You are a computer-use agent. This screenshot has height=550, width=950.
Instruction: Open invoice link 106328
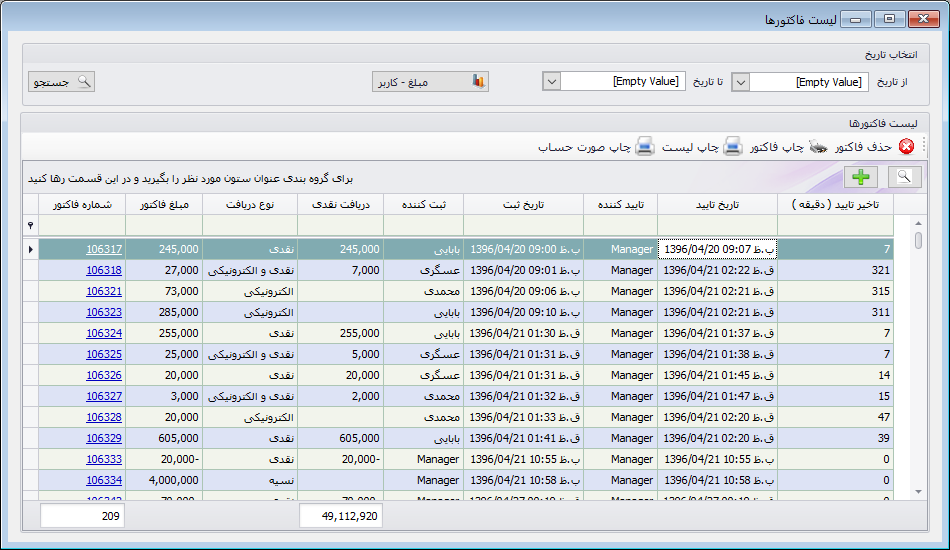point(104,417)
